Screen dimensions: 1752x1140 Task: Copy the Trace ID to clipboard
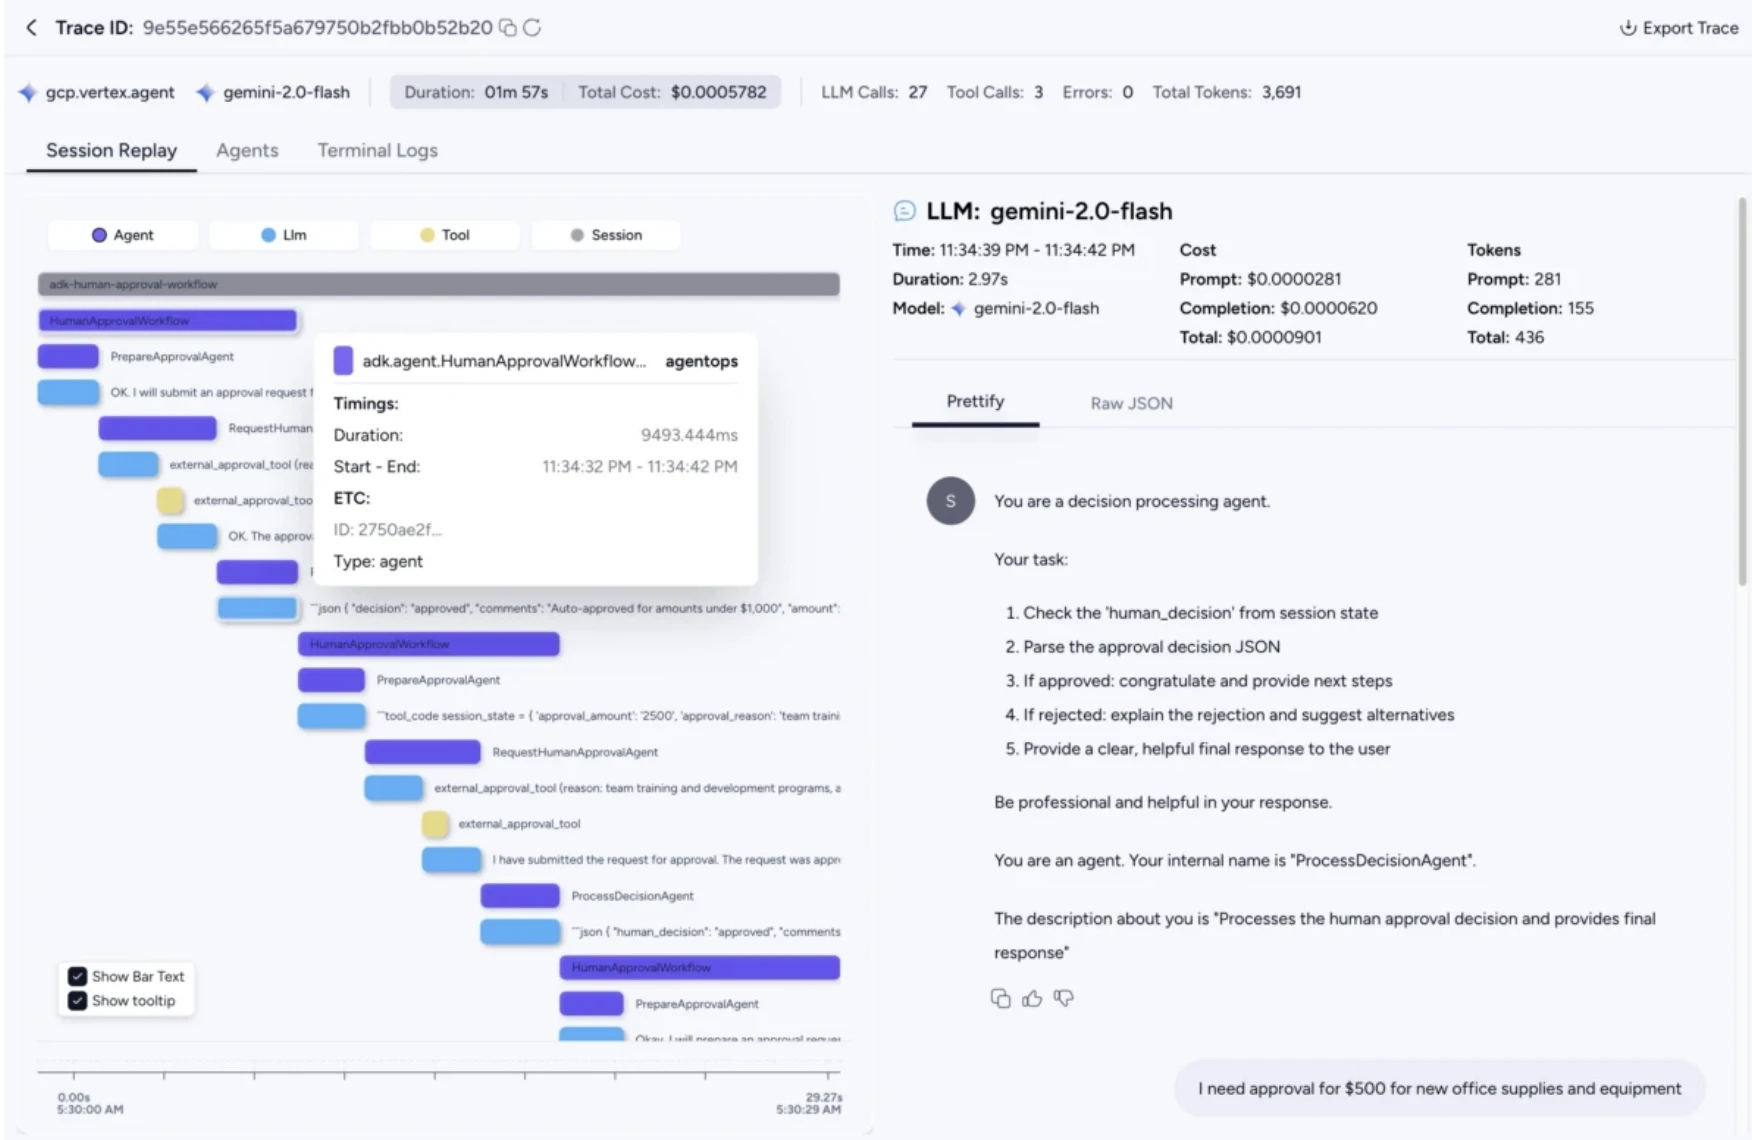(508, 28)
